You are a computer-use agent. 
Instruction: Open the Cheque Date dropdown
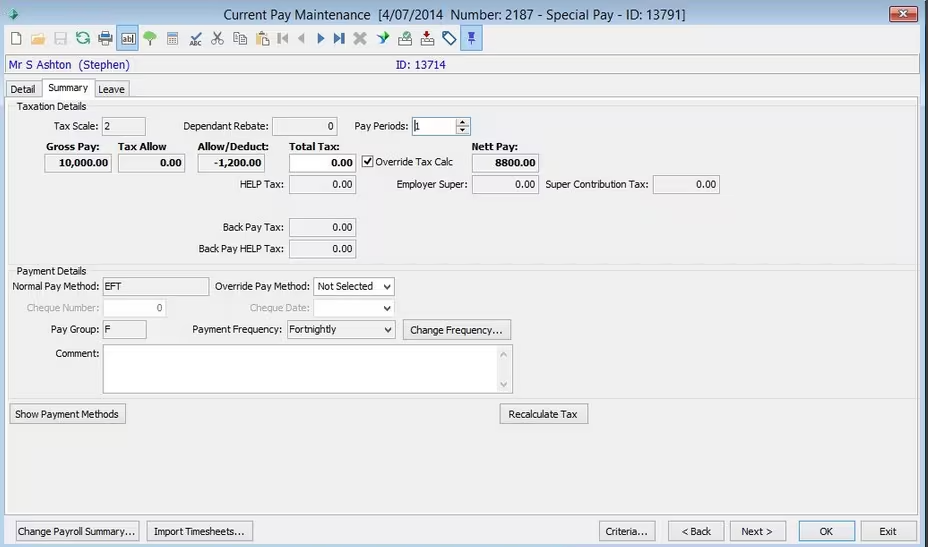pos(386,308)
